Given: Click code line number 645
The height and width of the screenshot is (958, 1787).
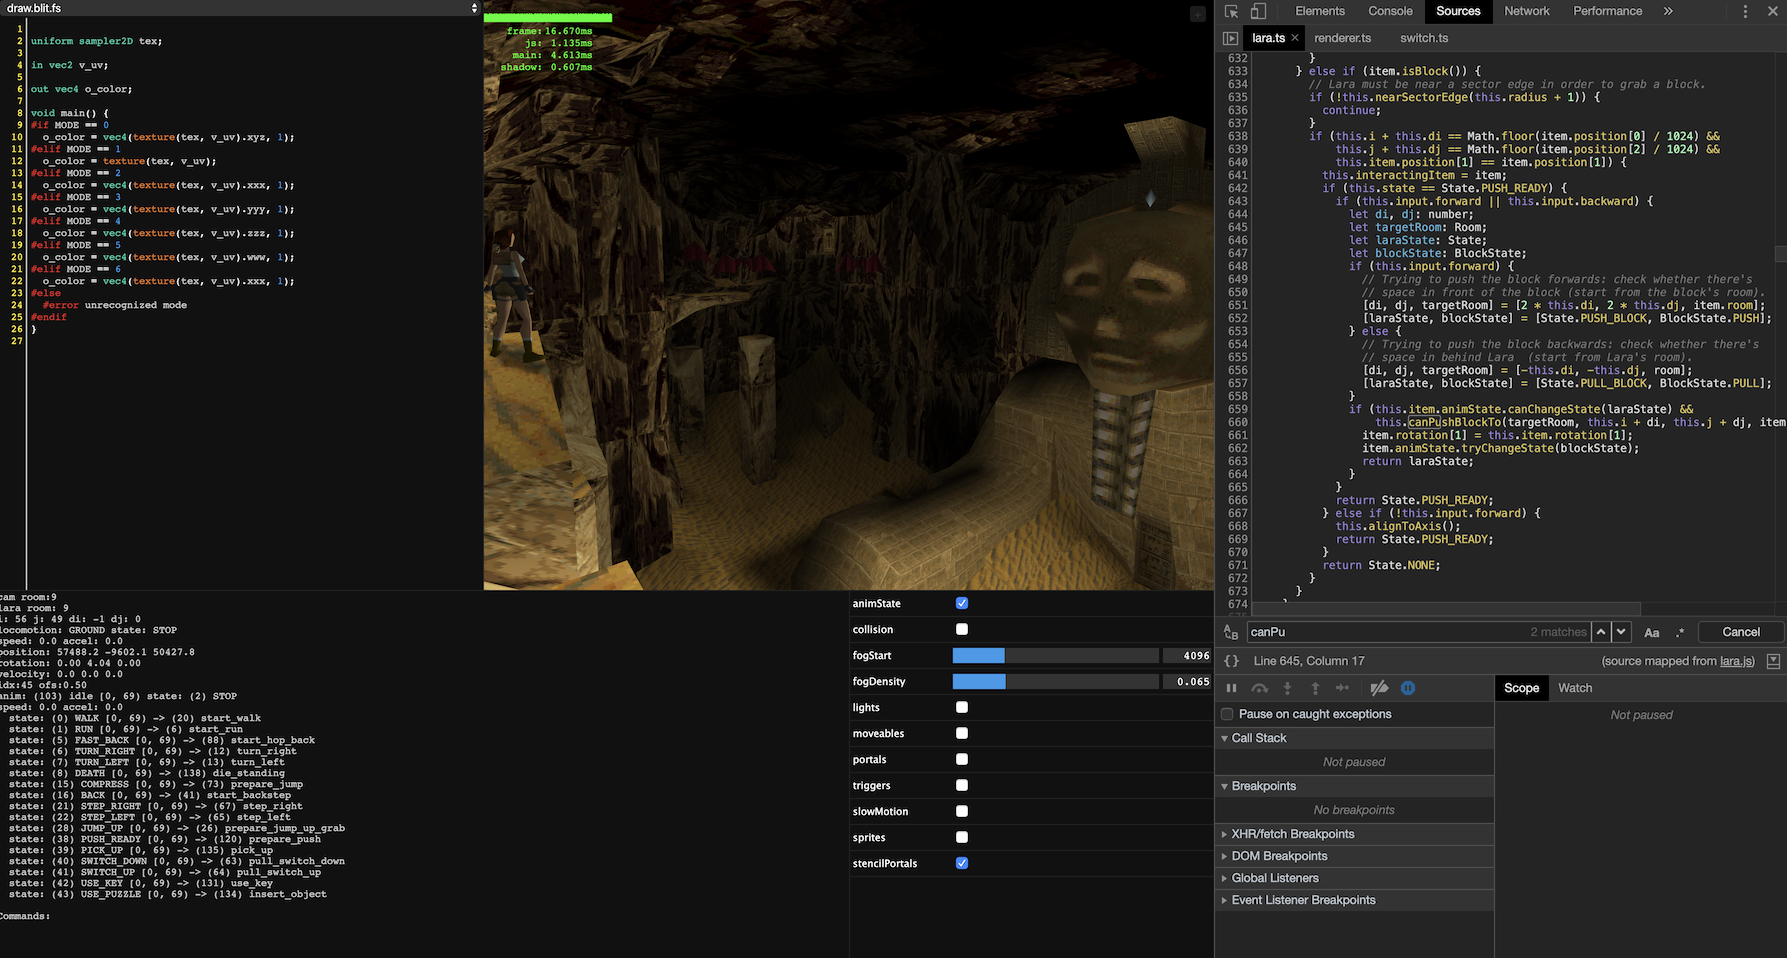Looking at the screenshot, I should click(x=1237, y=227).
